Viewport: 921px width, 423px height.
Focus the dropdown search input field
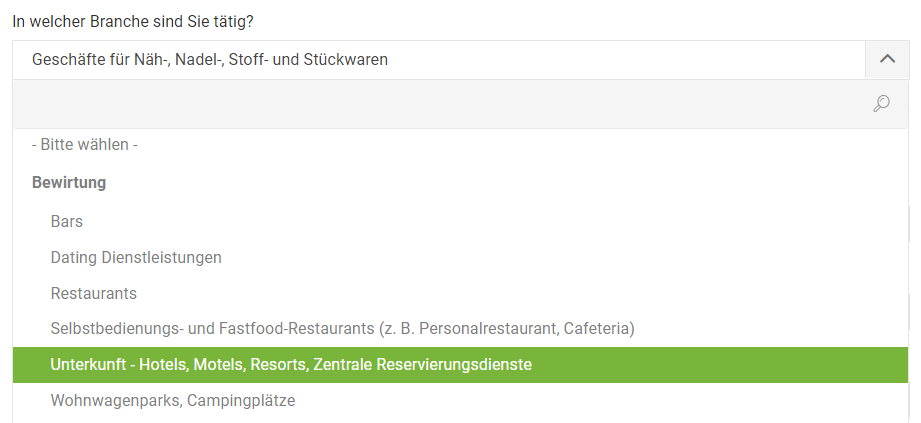point(460,104)
